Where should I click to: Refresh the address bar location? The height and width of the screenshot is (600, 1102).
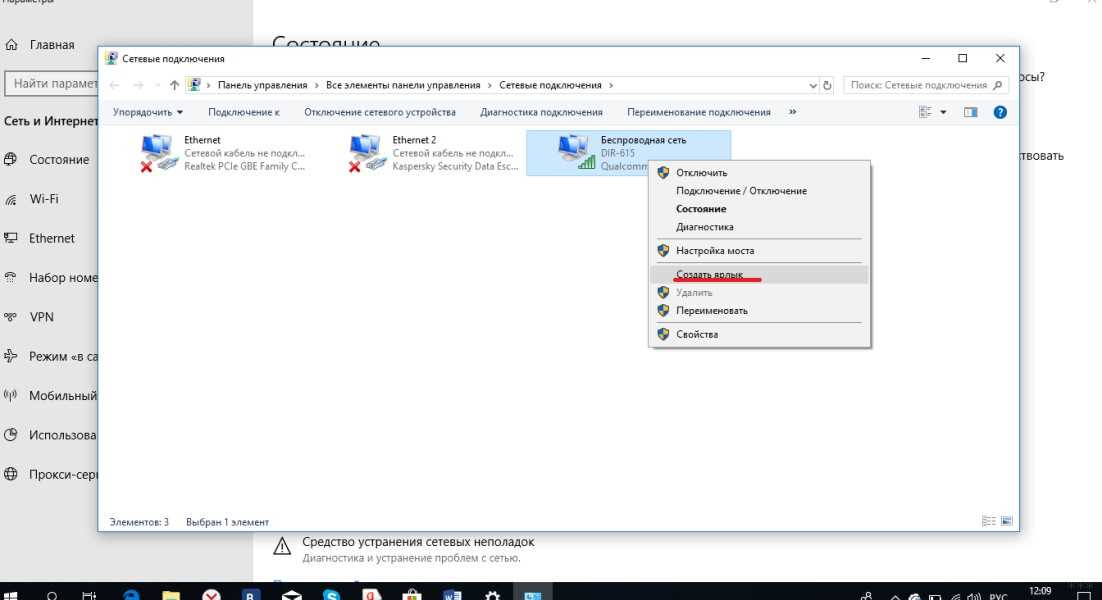coord(827,85)
